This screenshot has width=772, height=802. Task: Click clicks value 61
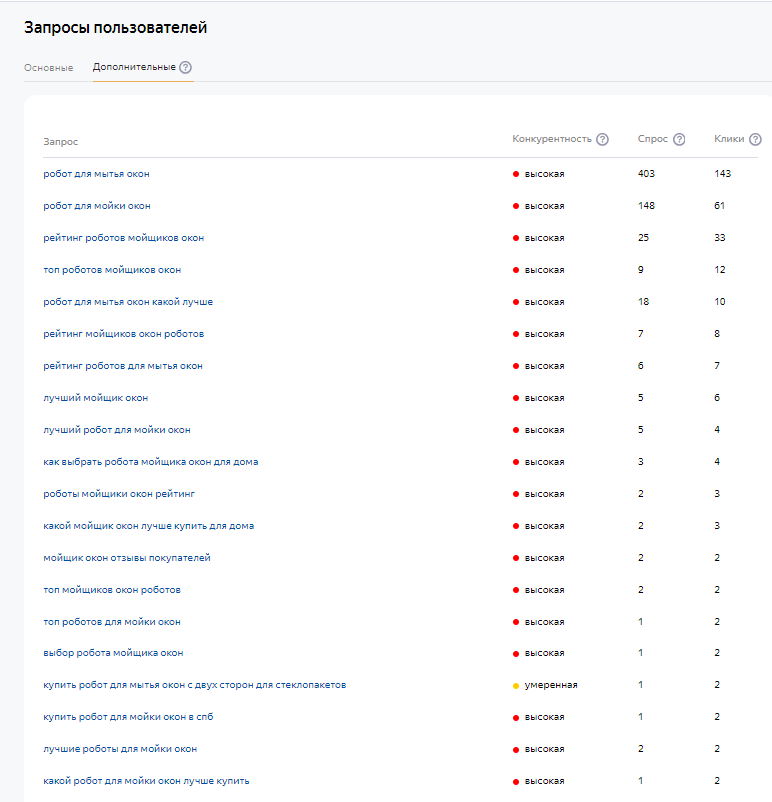tap(719, 205)
